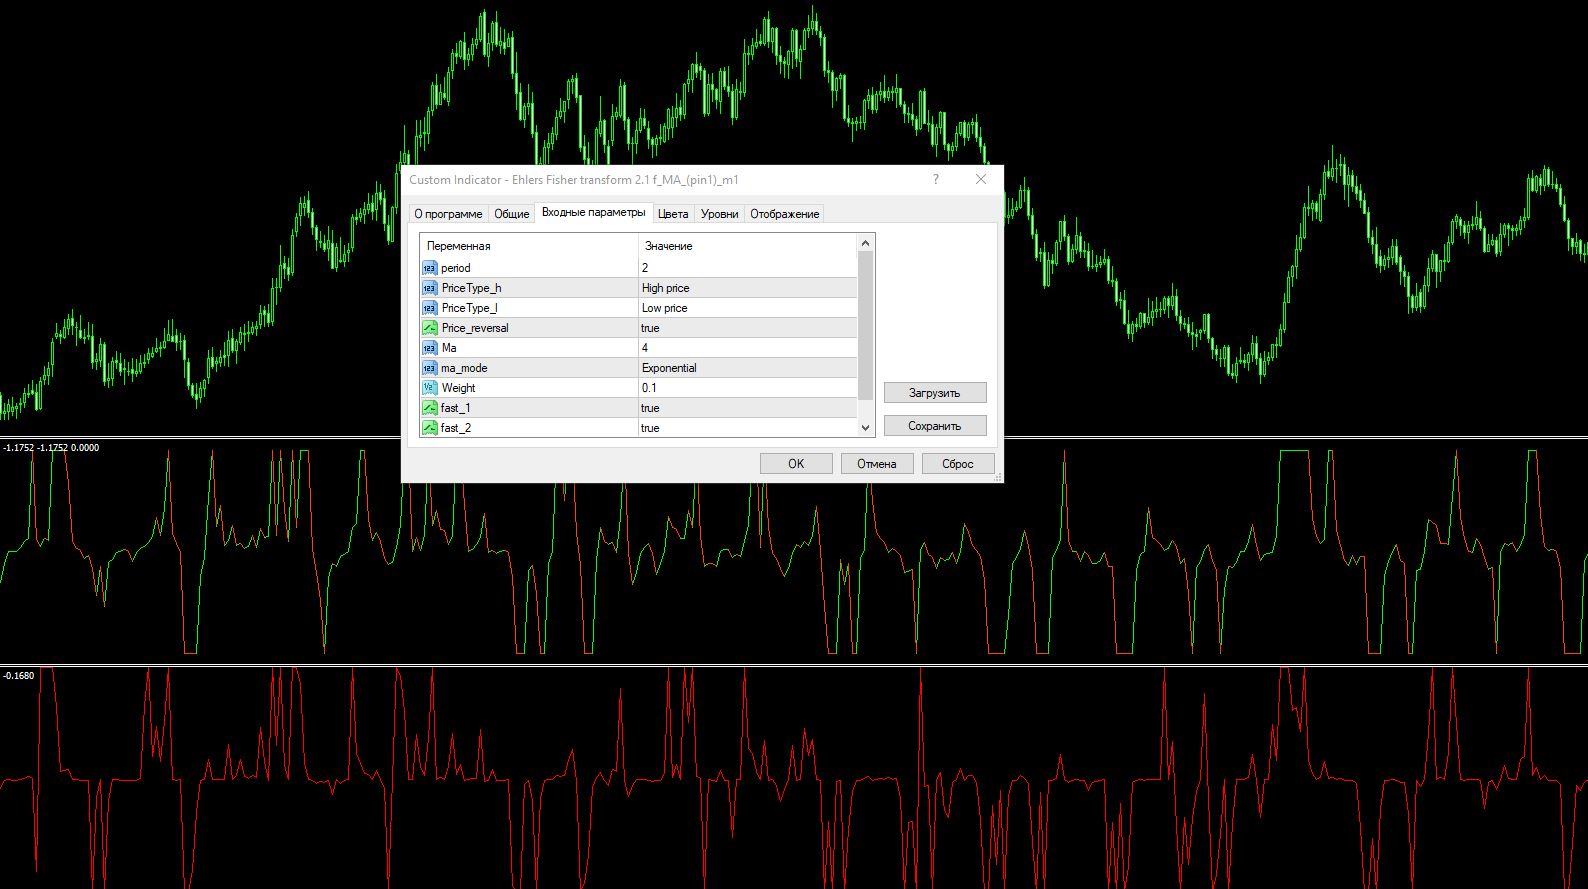Click the type icon beside ma_mode

point(429,368)
